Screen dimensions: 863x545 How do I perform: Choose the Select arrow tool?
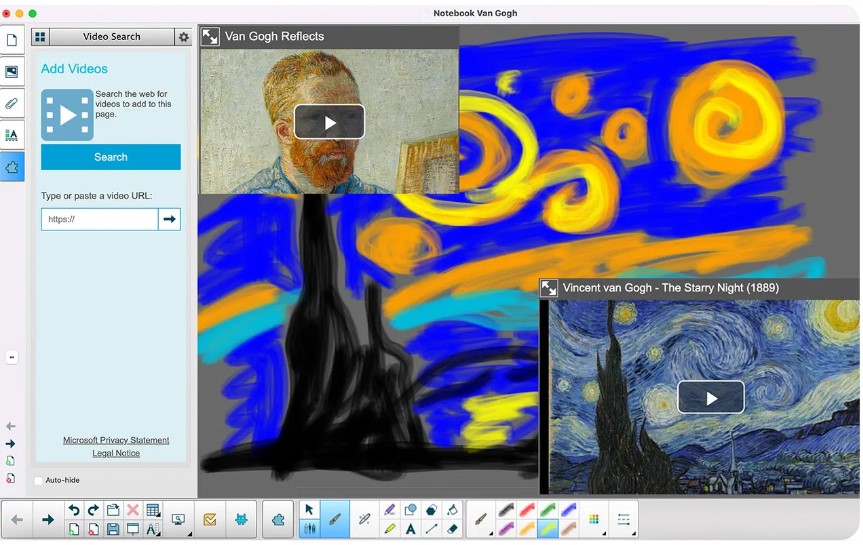[309, 510]
